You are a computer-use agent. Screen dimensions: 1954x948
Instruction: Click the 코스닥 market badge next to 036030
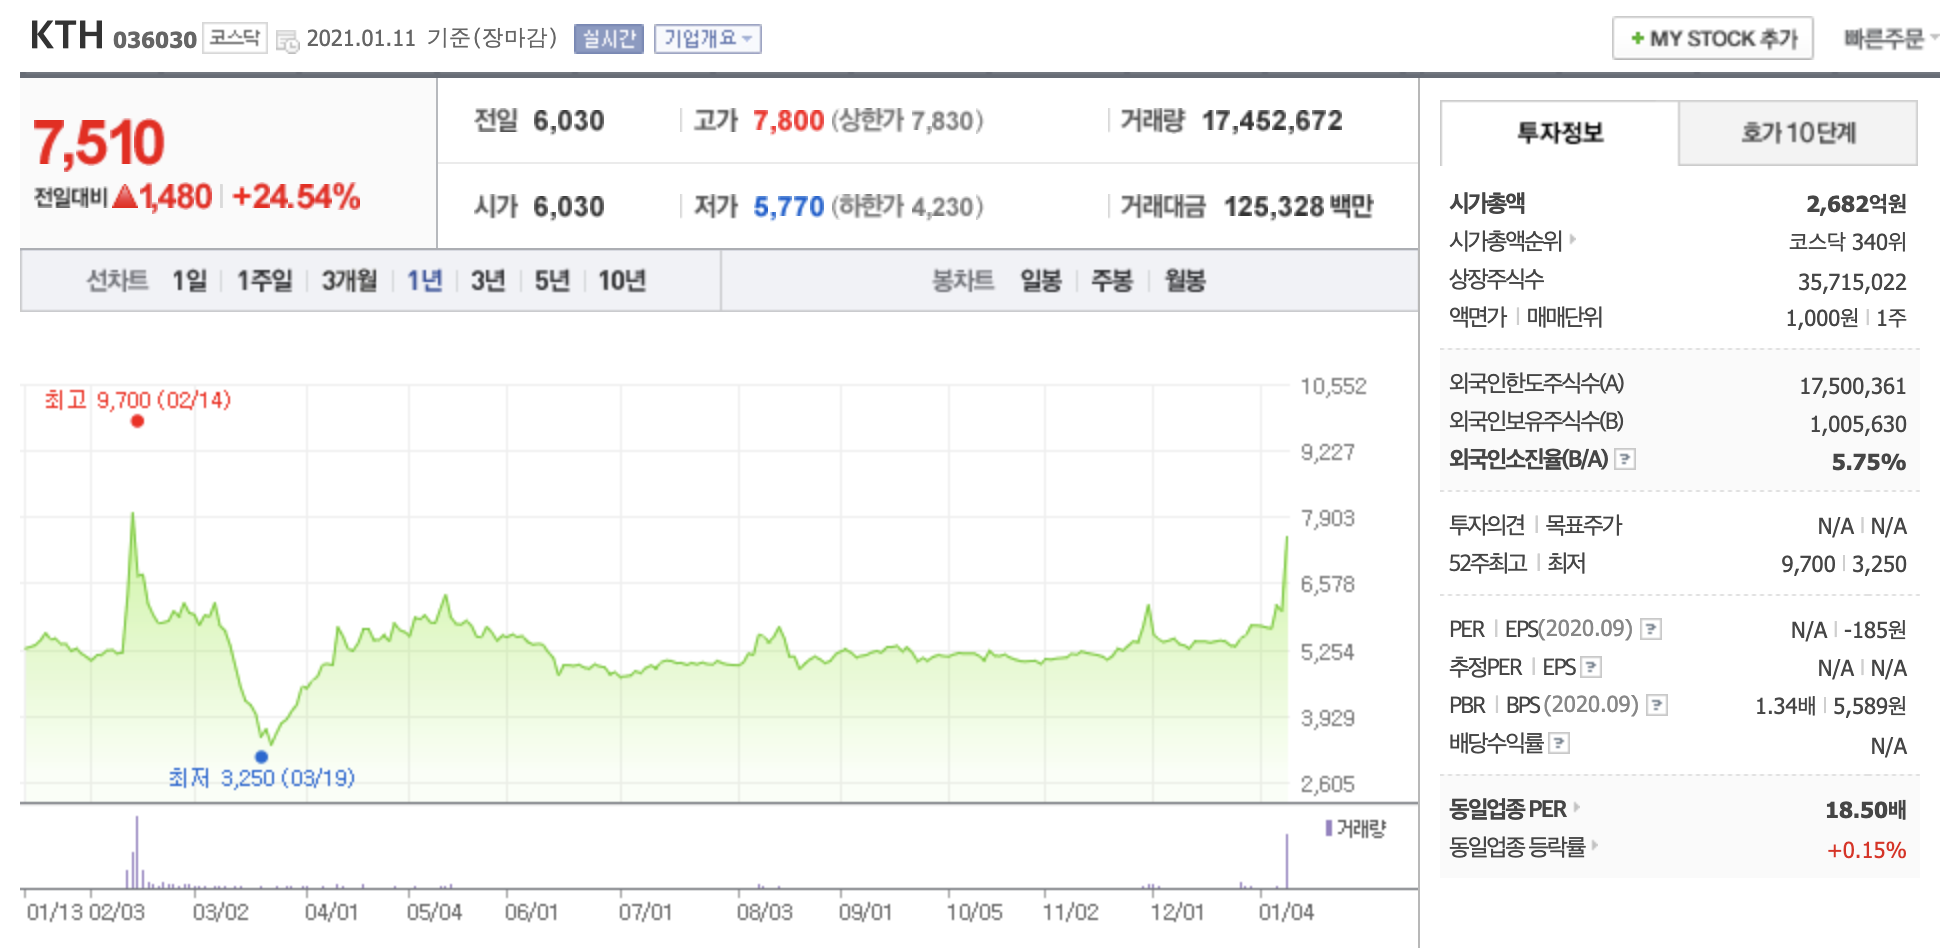click(x=235, y=37)
